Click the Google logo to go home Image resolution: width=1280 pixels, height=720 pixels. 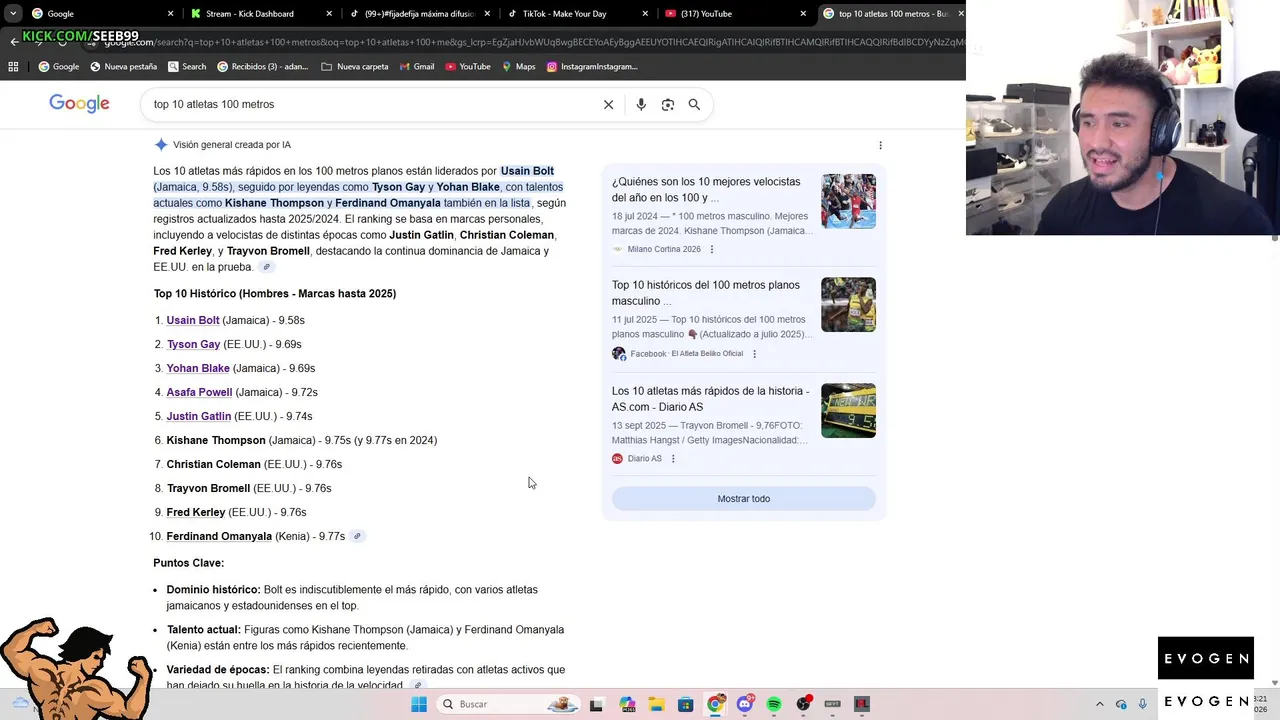pyautogui.click(x=79, y=104)
